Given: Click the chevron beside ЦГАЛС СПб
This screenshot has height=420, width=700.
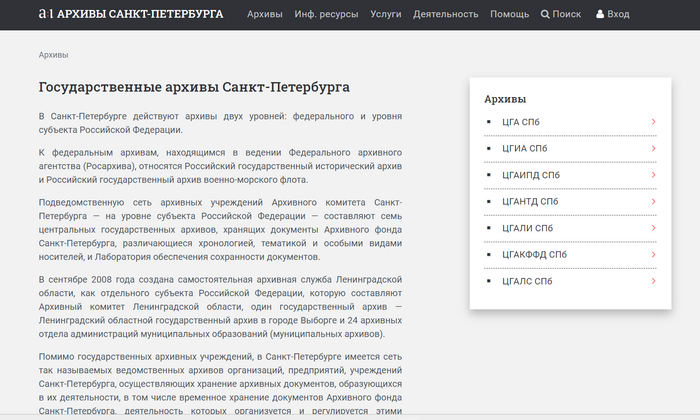Looking at the screenshot, I should point(653,281).
